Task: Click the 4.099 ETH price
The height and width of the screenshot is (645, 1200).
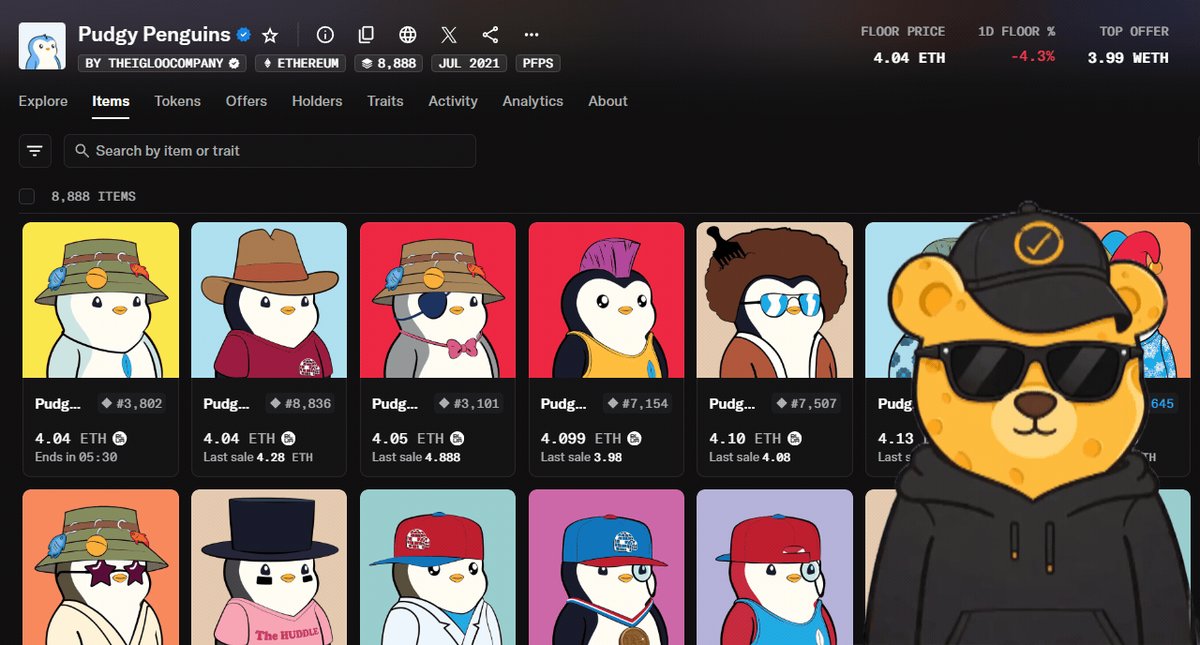Action: pyautogui.click(x=581, y=438)
